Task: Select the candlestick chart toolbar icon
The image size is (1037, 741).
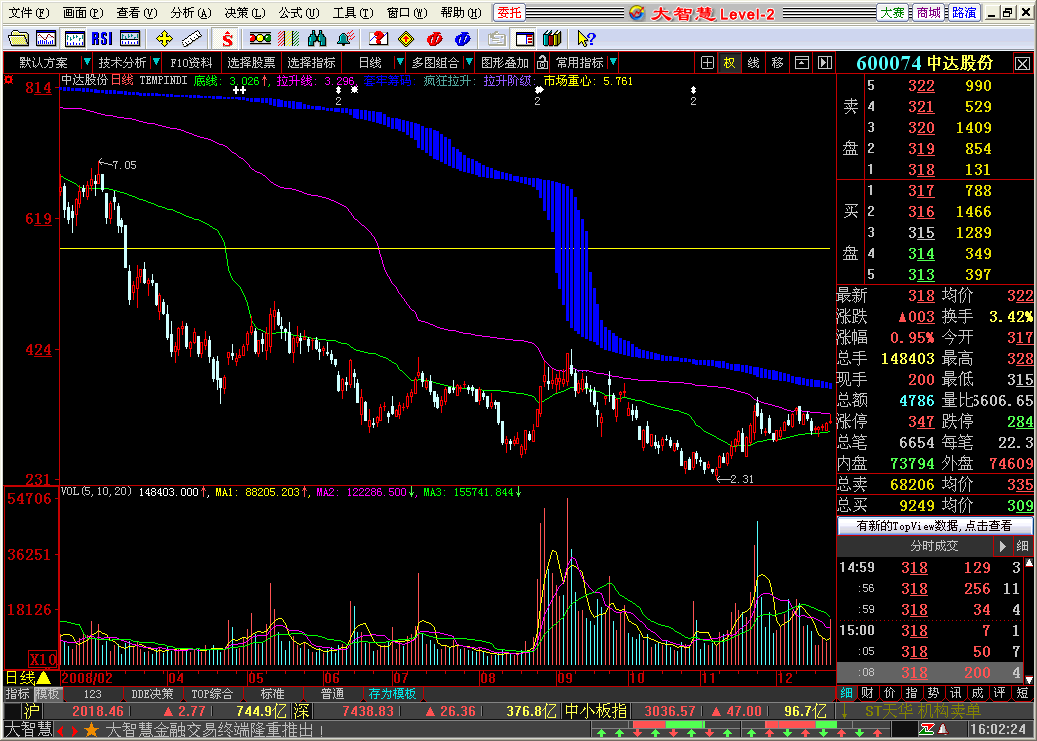Action: pyautogui.click(x=74, y=39)
